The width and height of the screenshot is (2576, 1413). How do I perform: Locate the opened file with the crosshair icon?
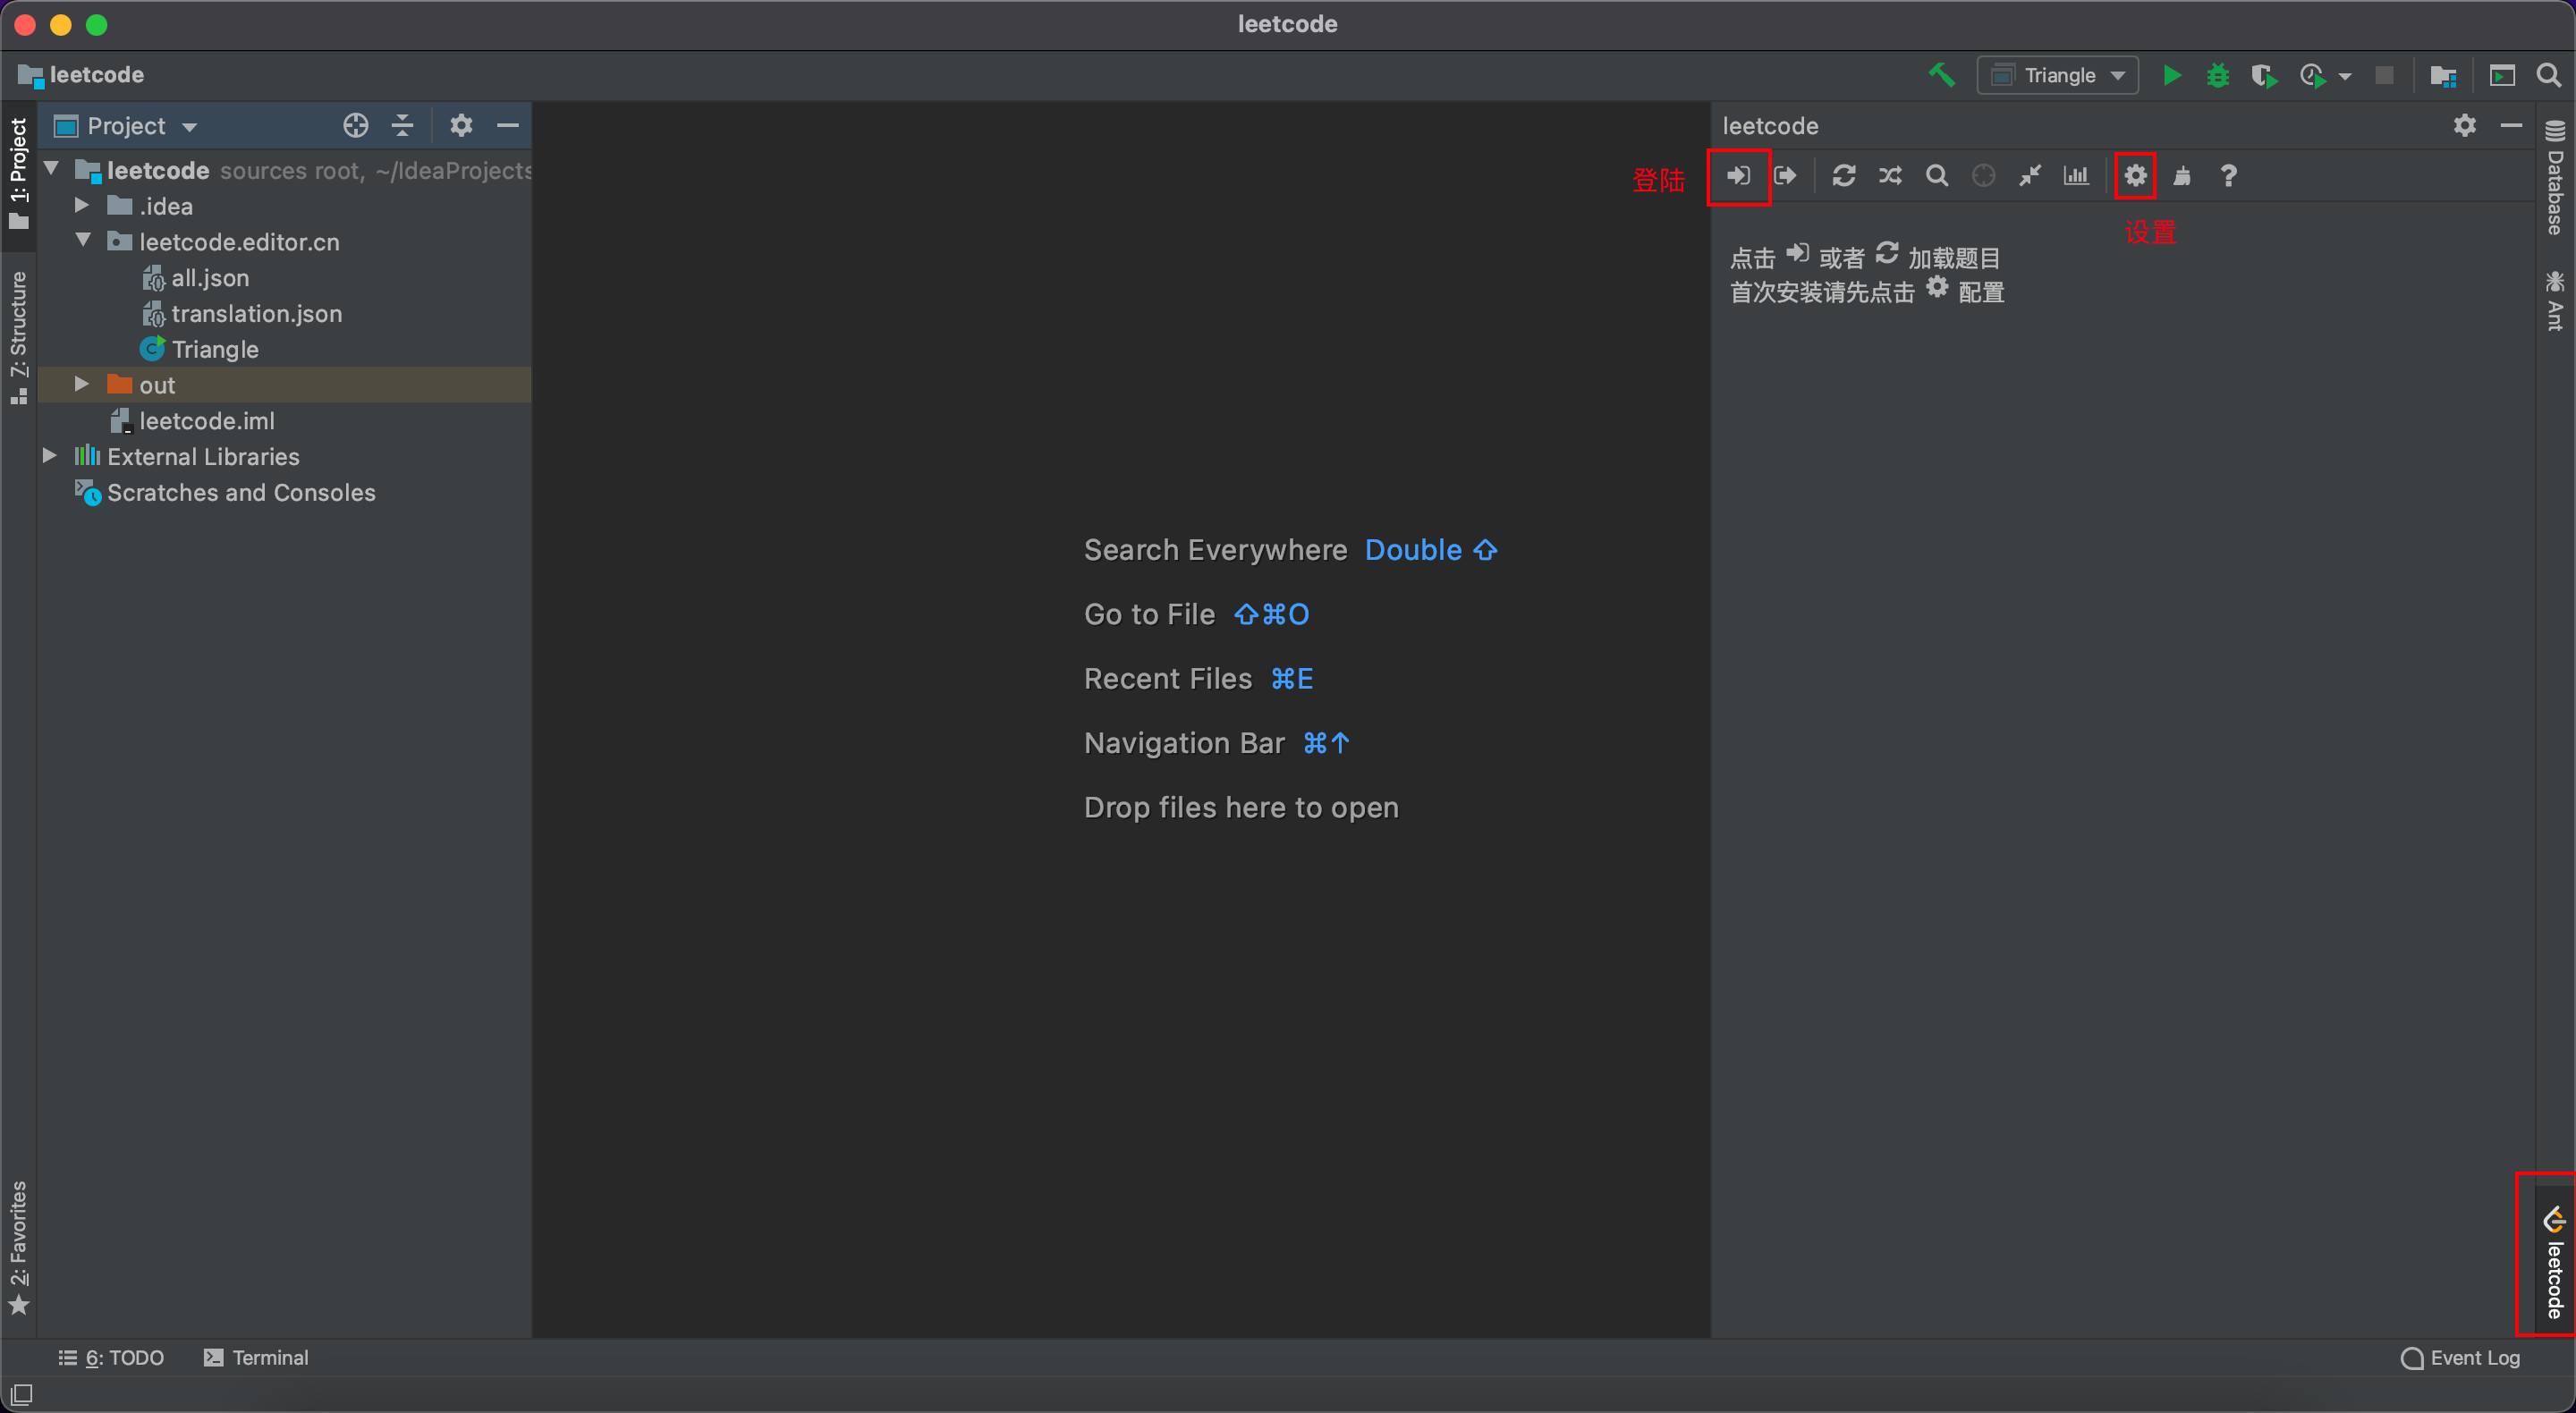(x=355, y=125)
